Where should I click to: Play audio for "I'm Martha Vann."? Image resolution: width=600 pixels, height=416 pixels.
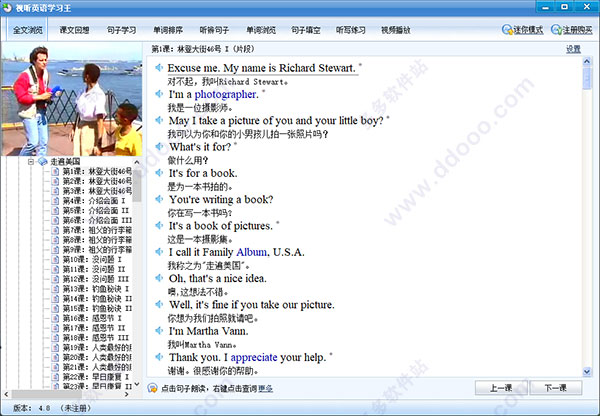pos(159,331)
